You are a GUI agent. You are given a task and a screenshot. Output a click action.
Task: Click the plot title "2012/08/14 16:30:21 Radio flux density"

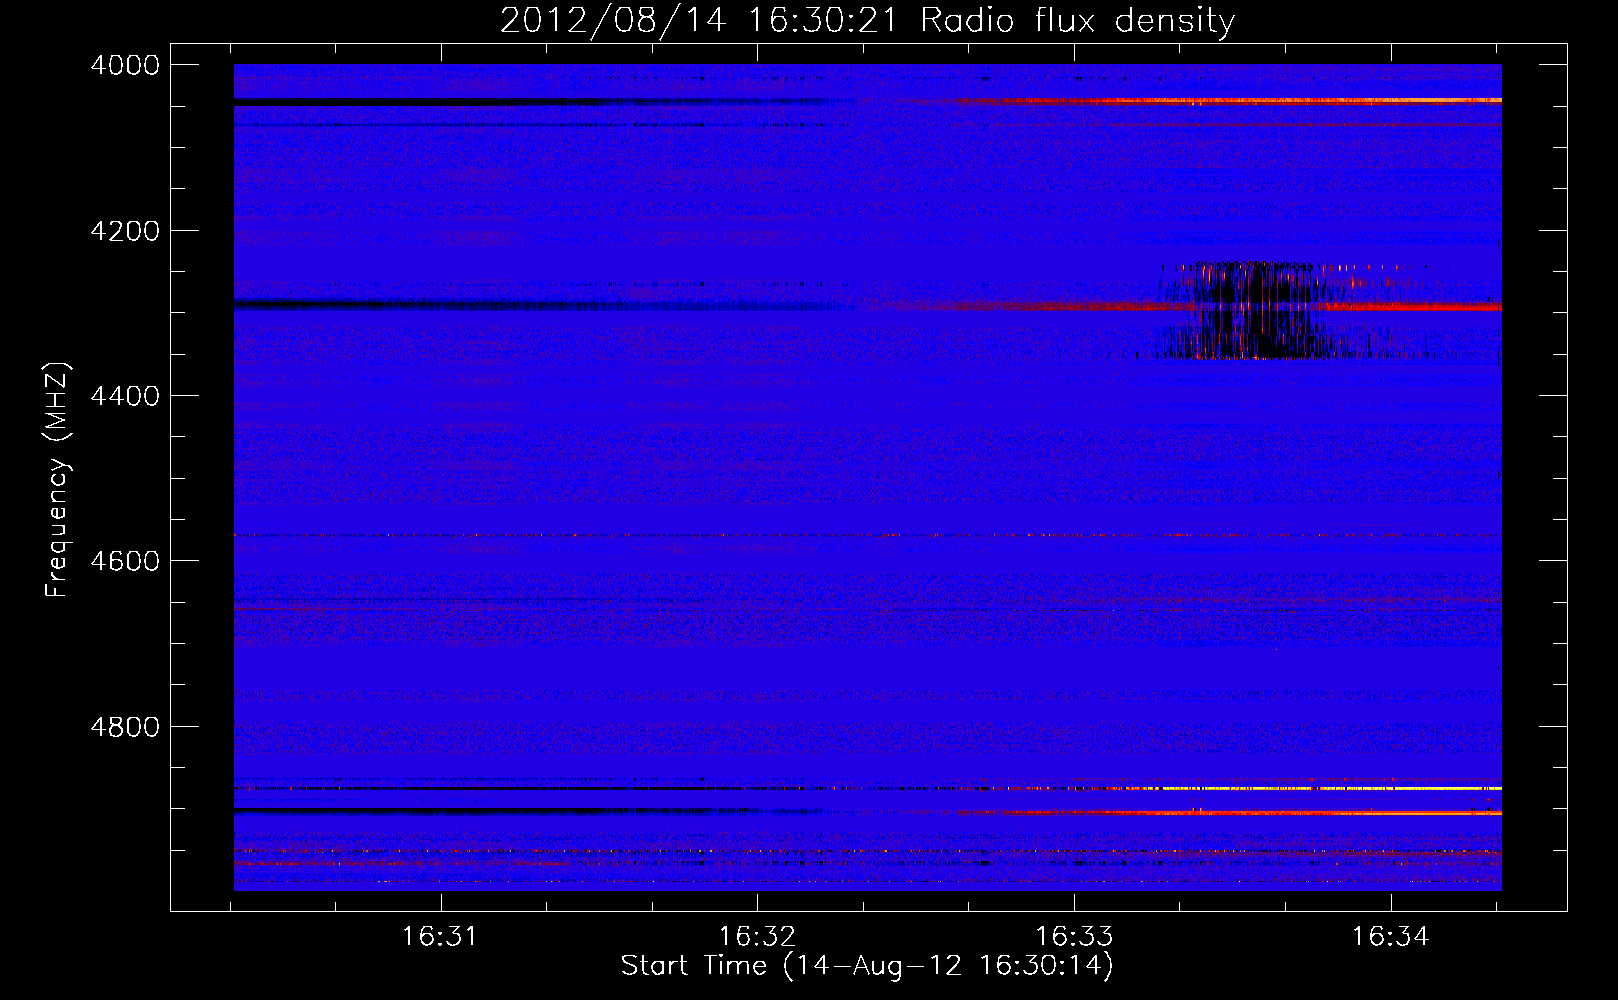point(867,20)
